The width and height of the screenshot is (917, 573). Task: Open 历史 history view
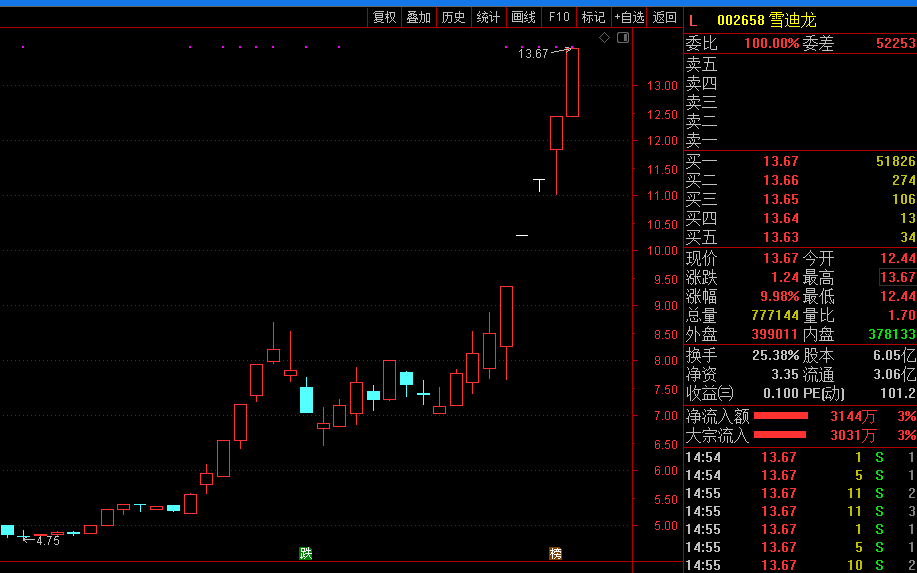click(453, 17)
